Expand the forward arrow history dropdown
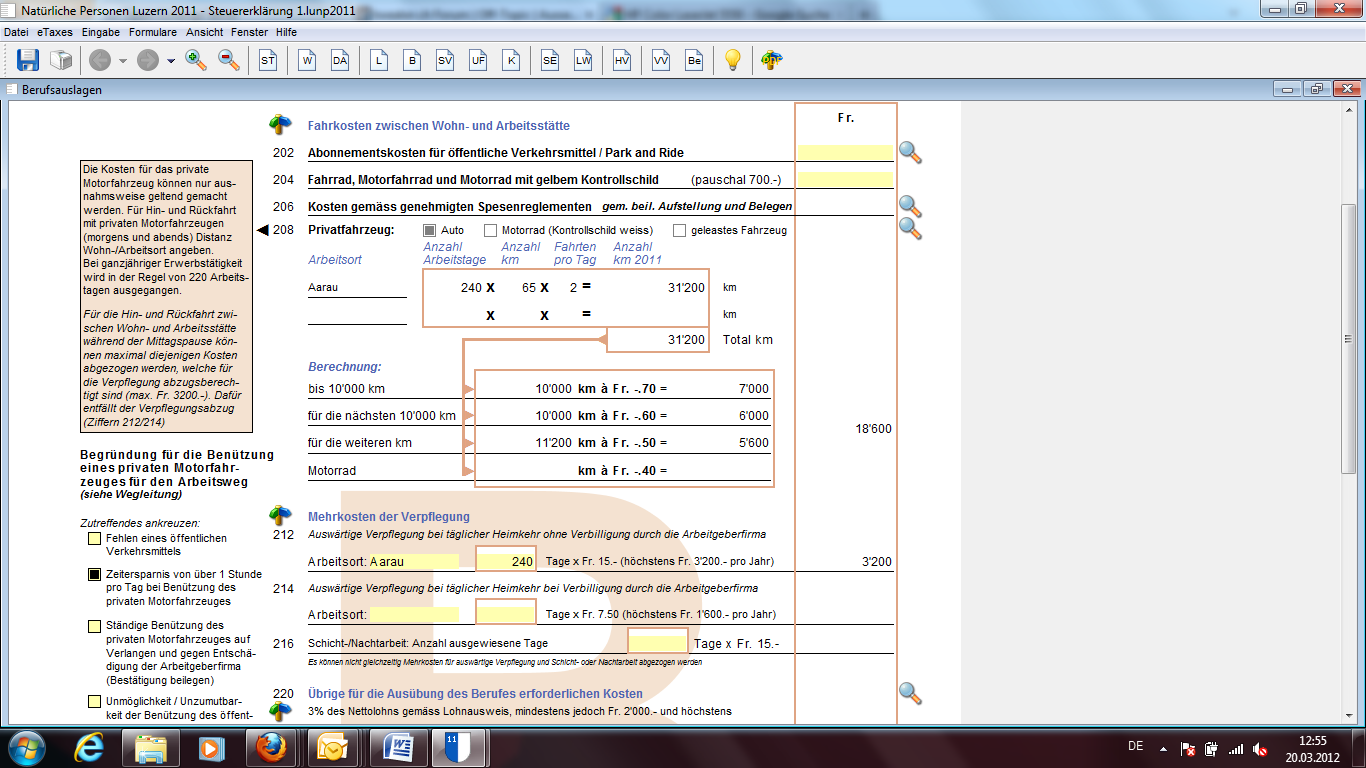The width and height of the screenshot is (1366, 768). coord(171,61)
